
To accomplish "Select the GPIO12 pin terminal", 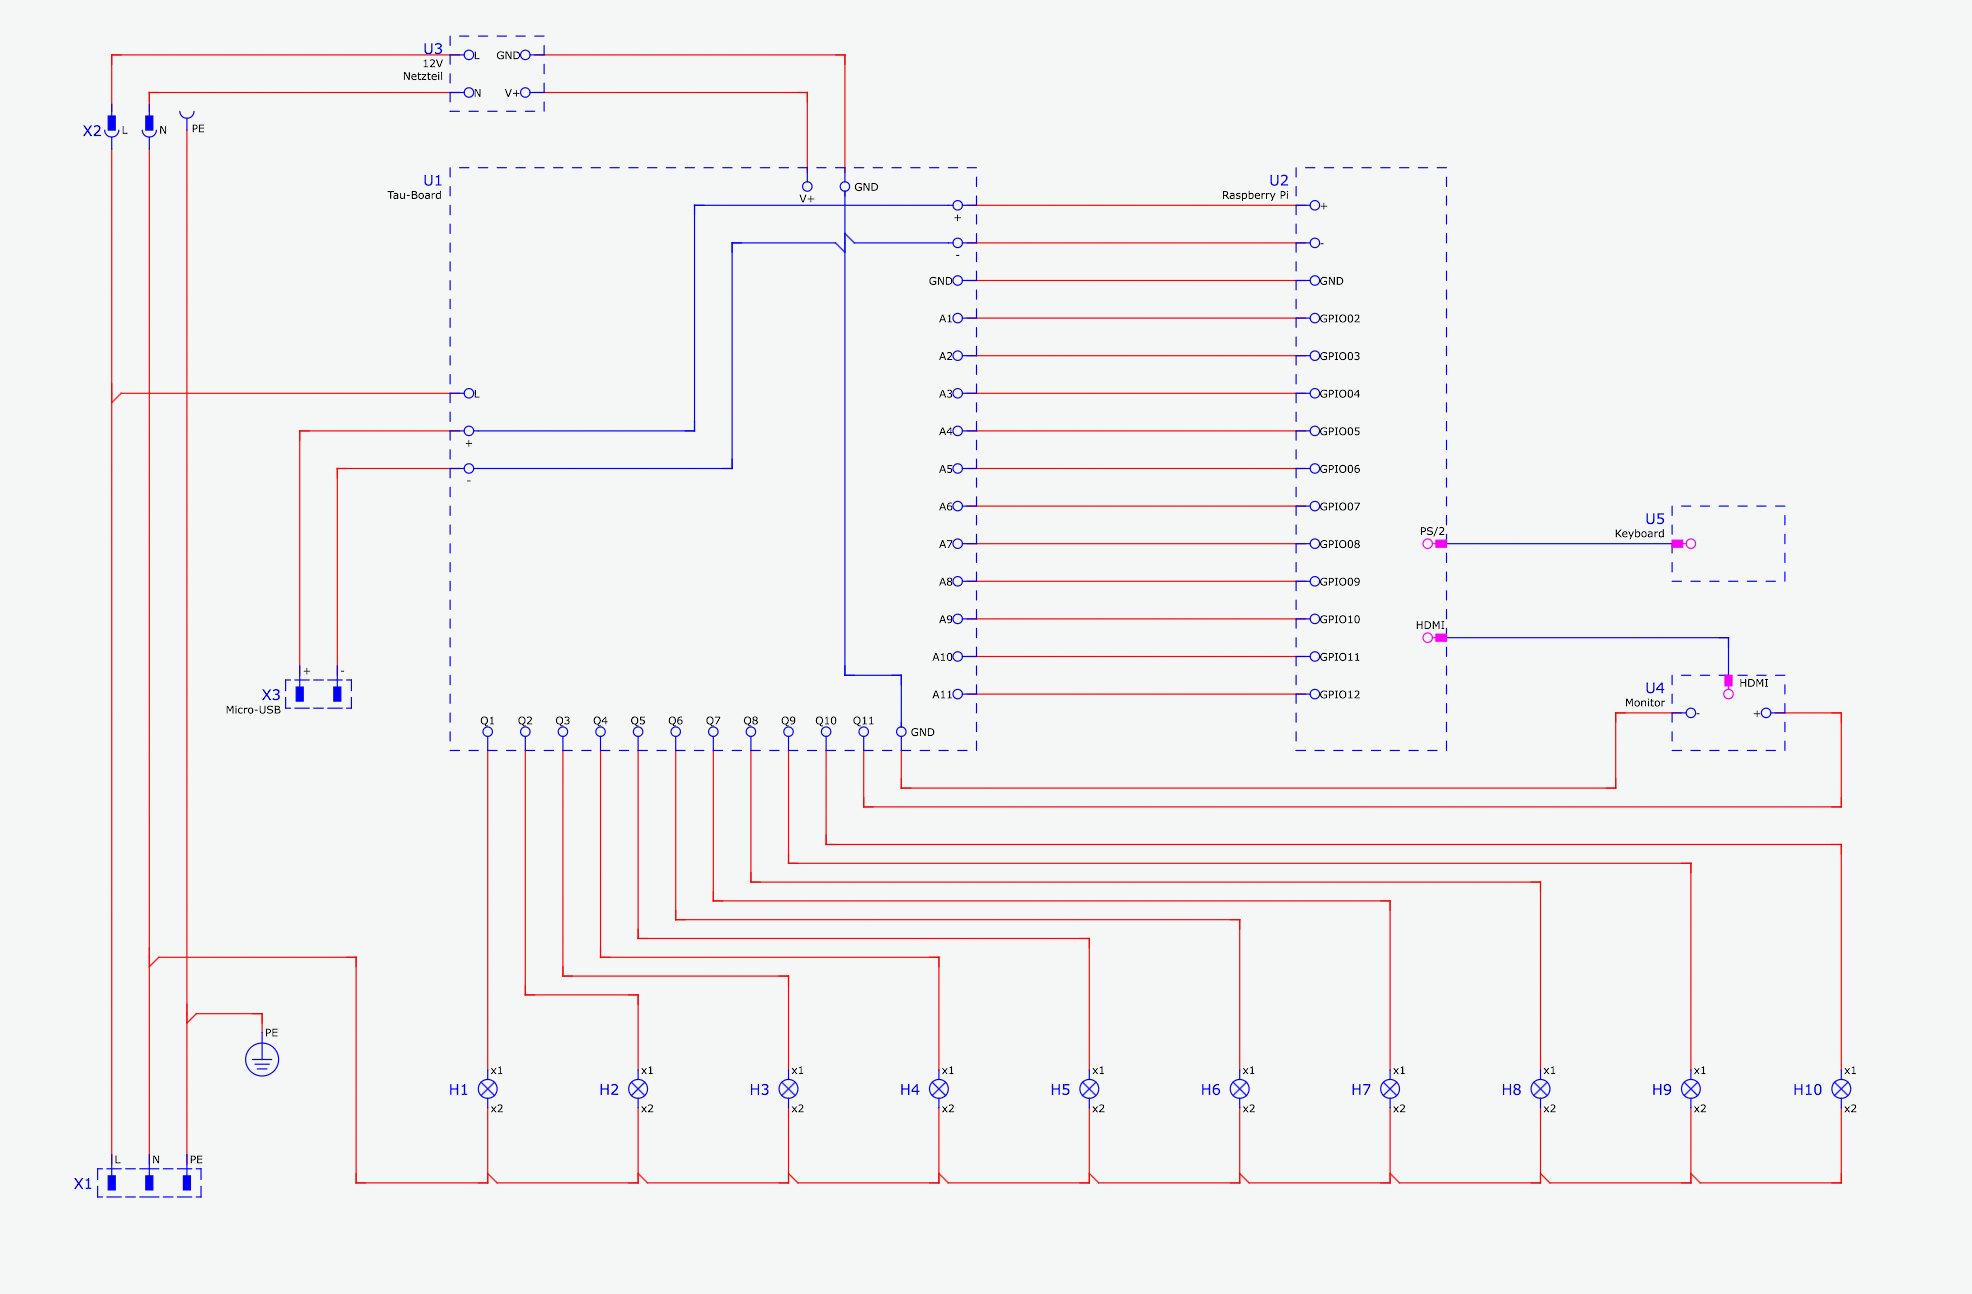I will [1315, 694].
